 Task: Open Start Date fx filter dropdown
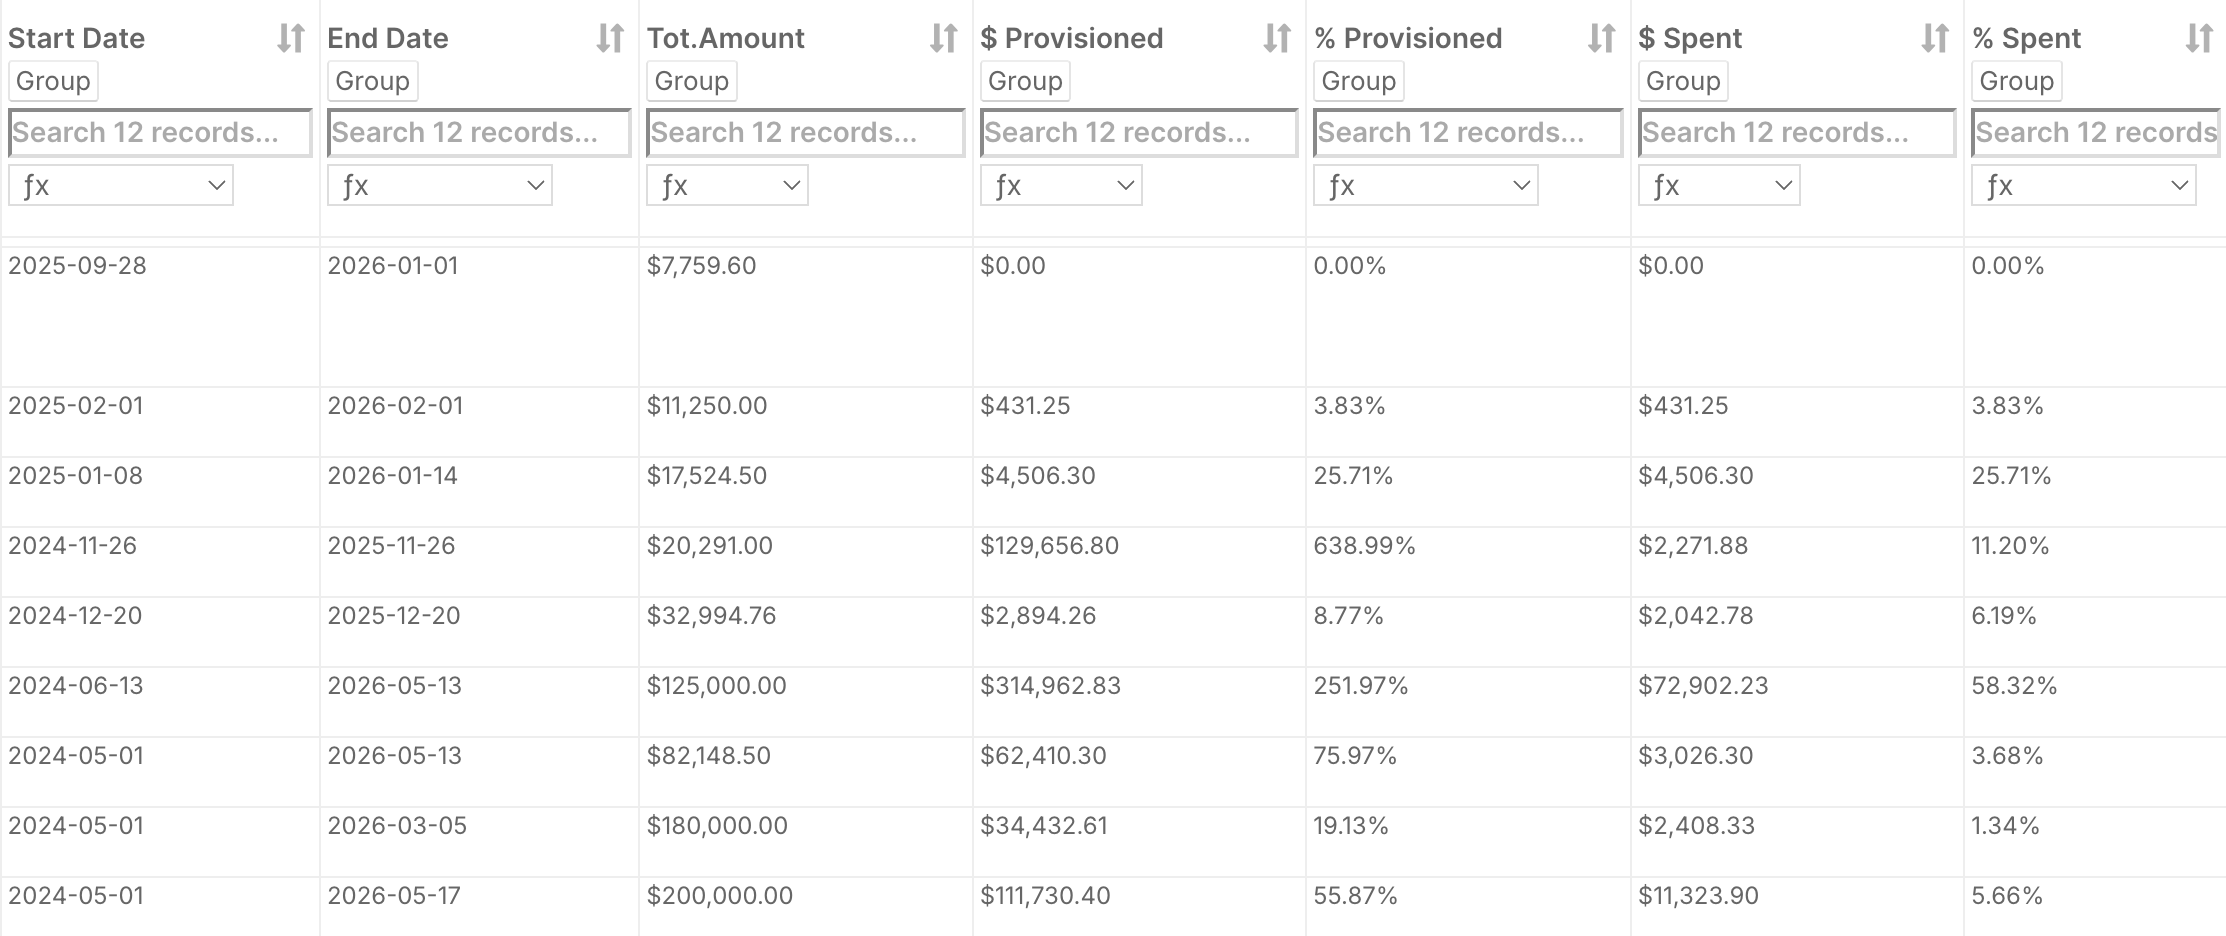click(x=121, y=186)
